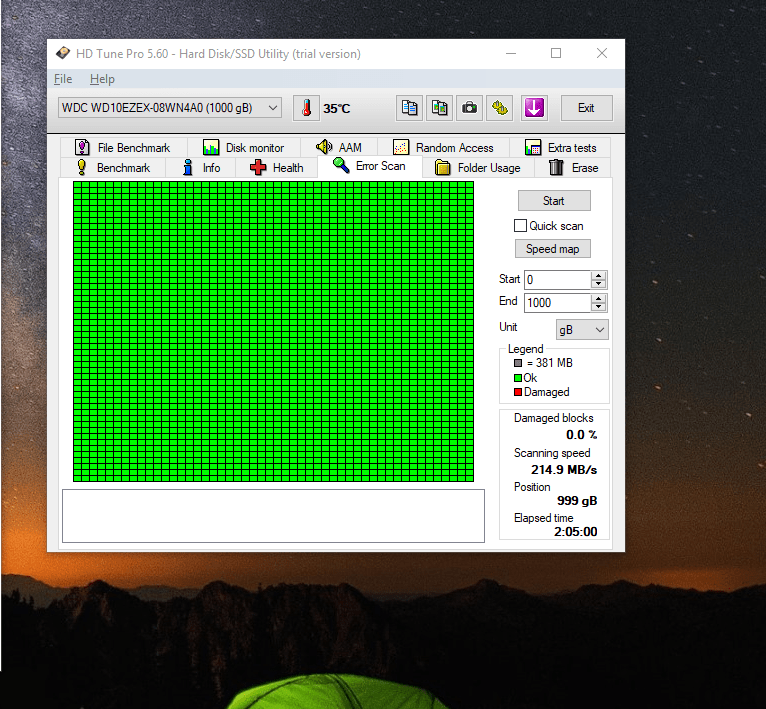This screenshot has height=709, width=766.
Task: Click the 214.9 MB/s scanning speed value
Action: click(564, 470)
